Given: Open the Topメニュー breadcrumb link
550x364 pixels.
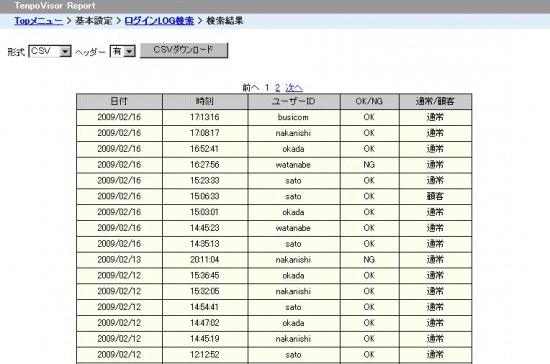Looking at the screenshot, I should point(39,21).
